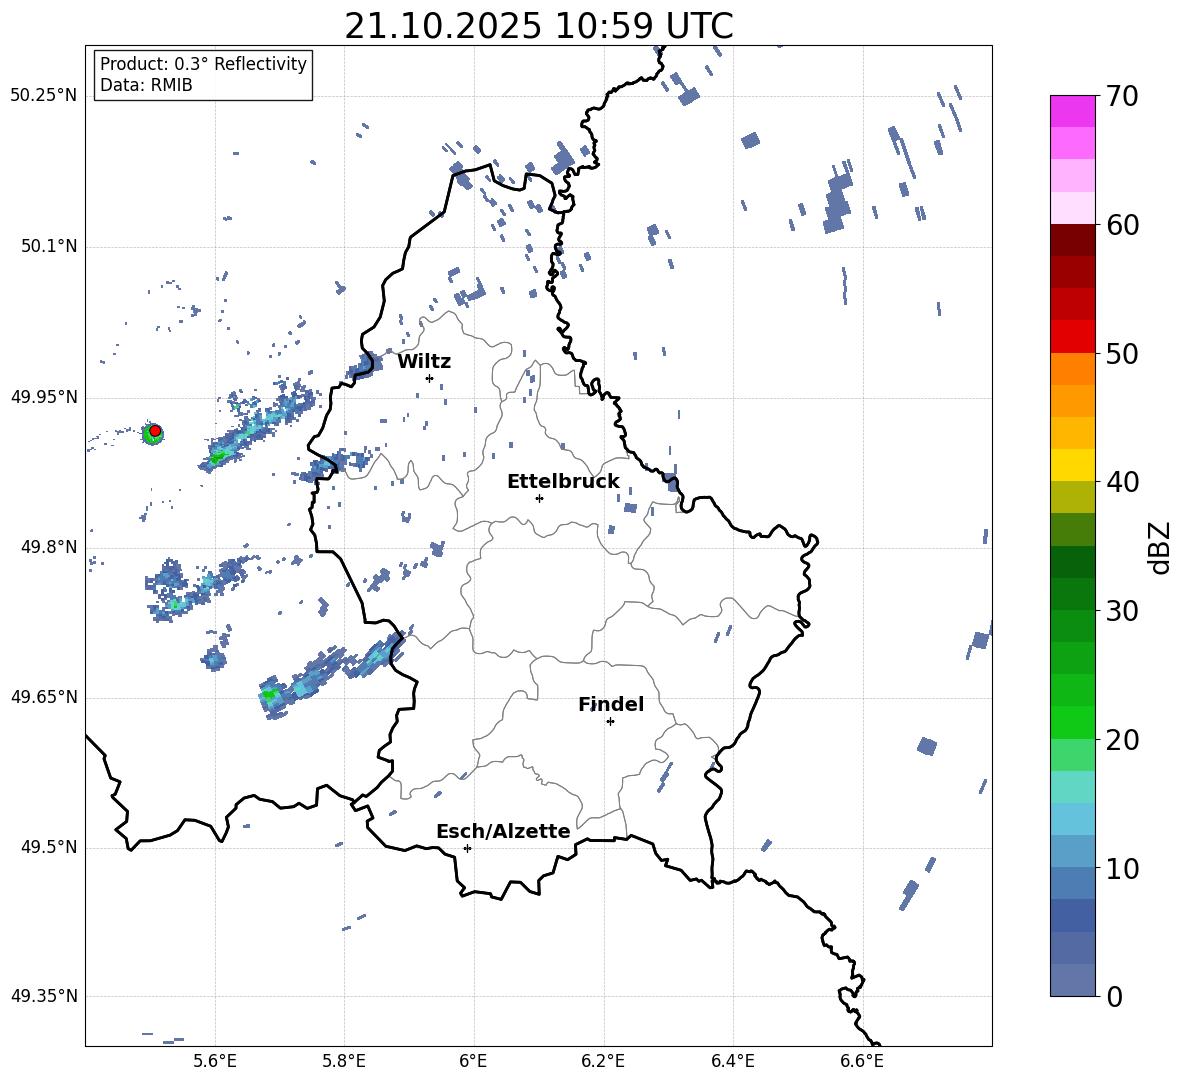Viewport: 1184px width, 1081px height.
Task: Click the Findel station label
Action: (611, 704)
